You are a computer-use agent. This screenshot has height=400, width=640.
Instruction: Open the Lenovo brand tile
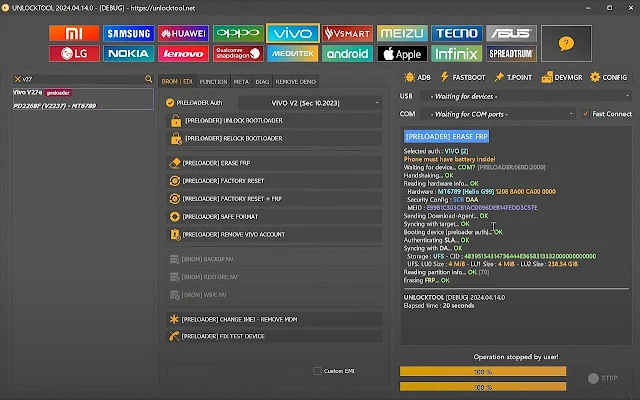click(183, 53)
